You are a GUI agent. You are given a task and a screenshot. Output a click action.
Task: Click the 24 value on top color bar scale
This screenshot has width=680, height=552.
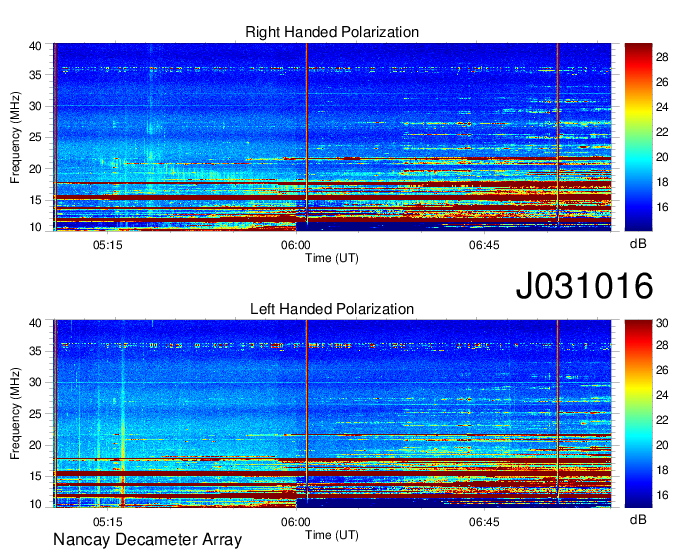662,107
